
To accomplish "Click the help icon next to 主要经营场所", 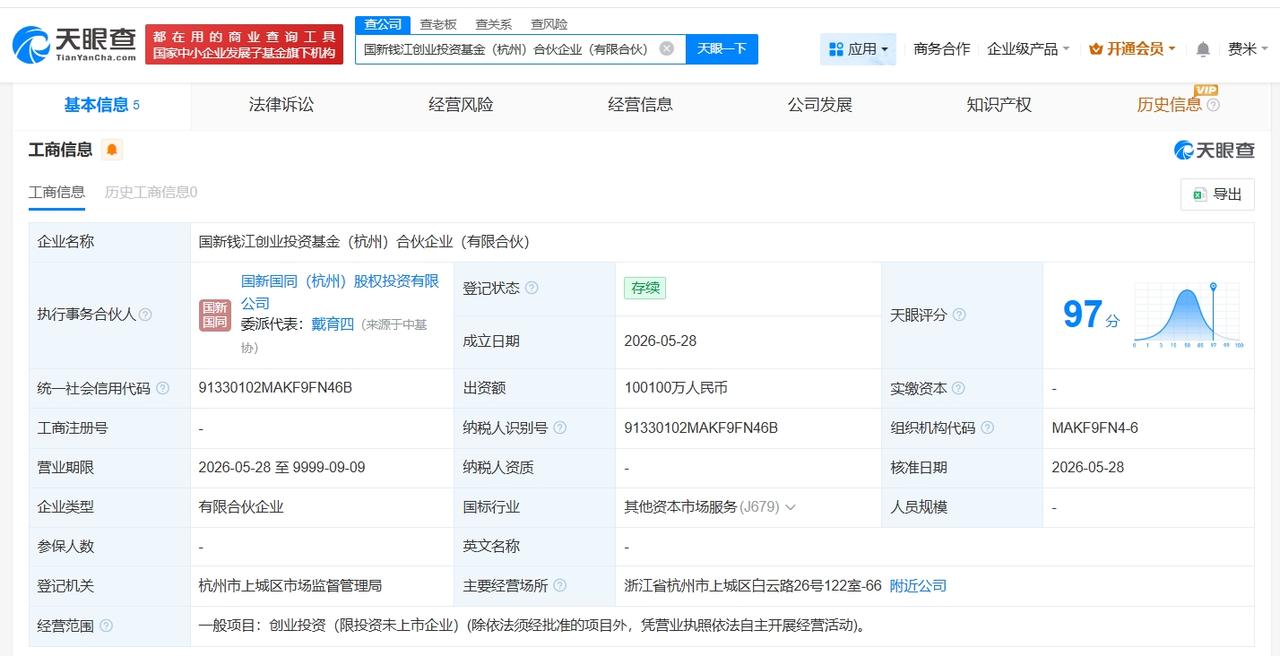I will tap(560, 586).
